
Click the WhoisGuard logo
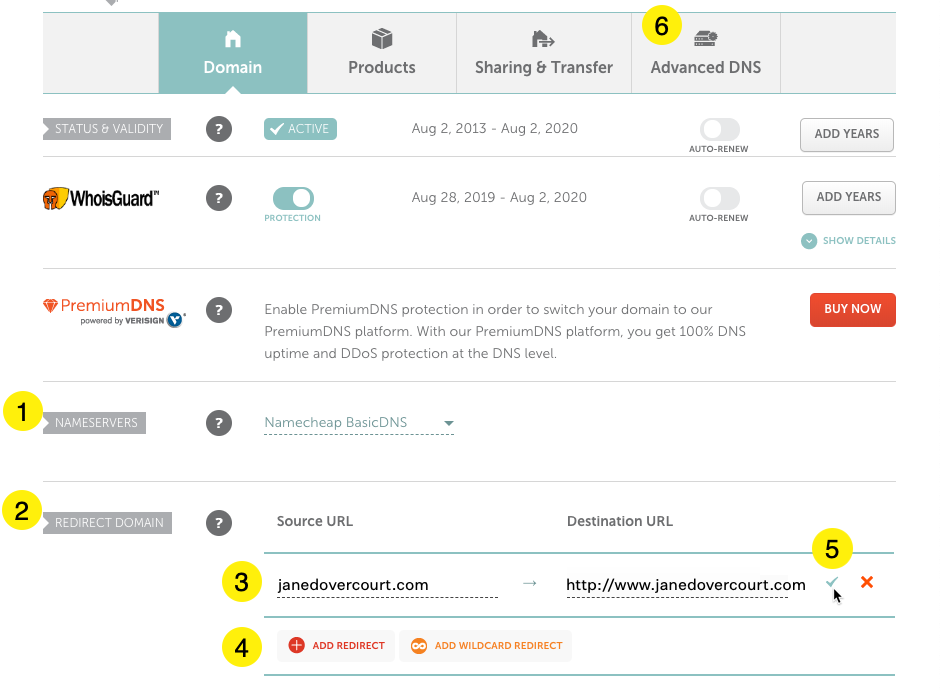pyautogui.click(x=101, y=198)
